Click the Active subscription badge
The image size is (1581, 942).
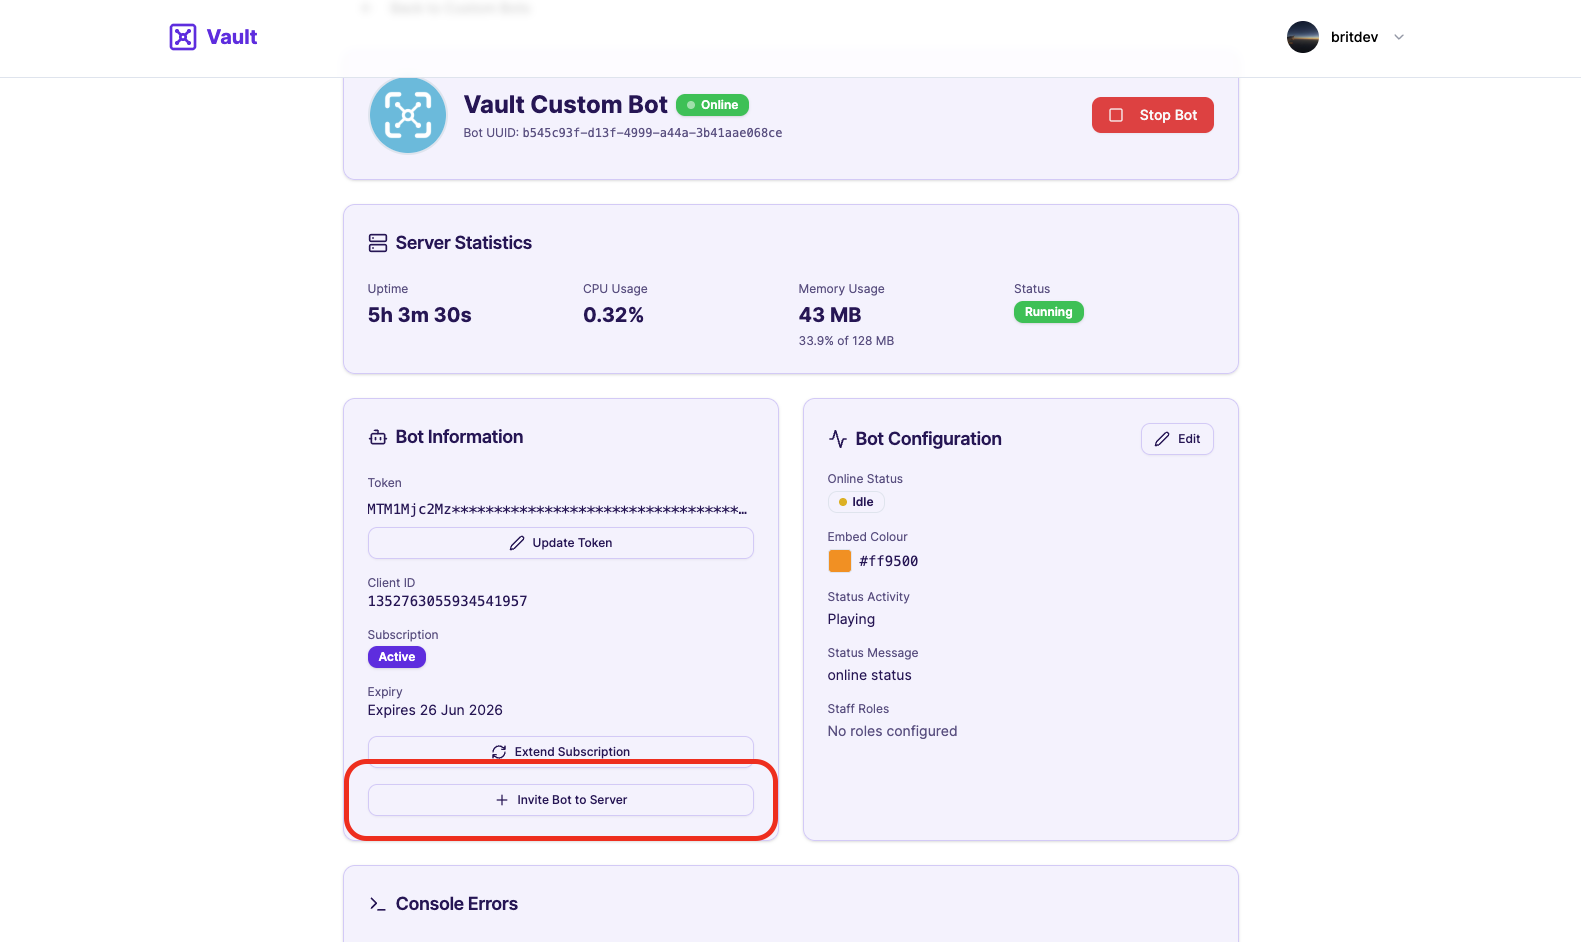pos(397,657)
